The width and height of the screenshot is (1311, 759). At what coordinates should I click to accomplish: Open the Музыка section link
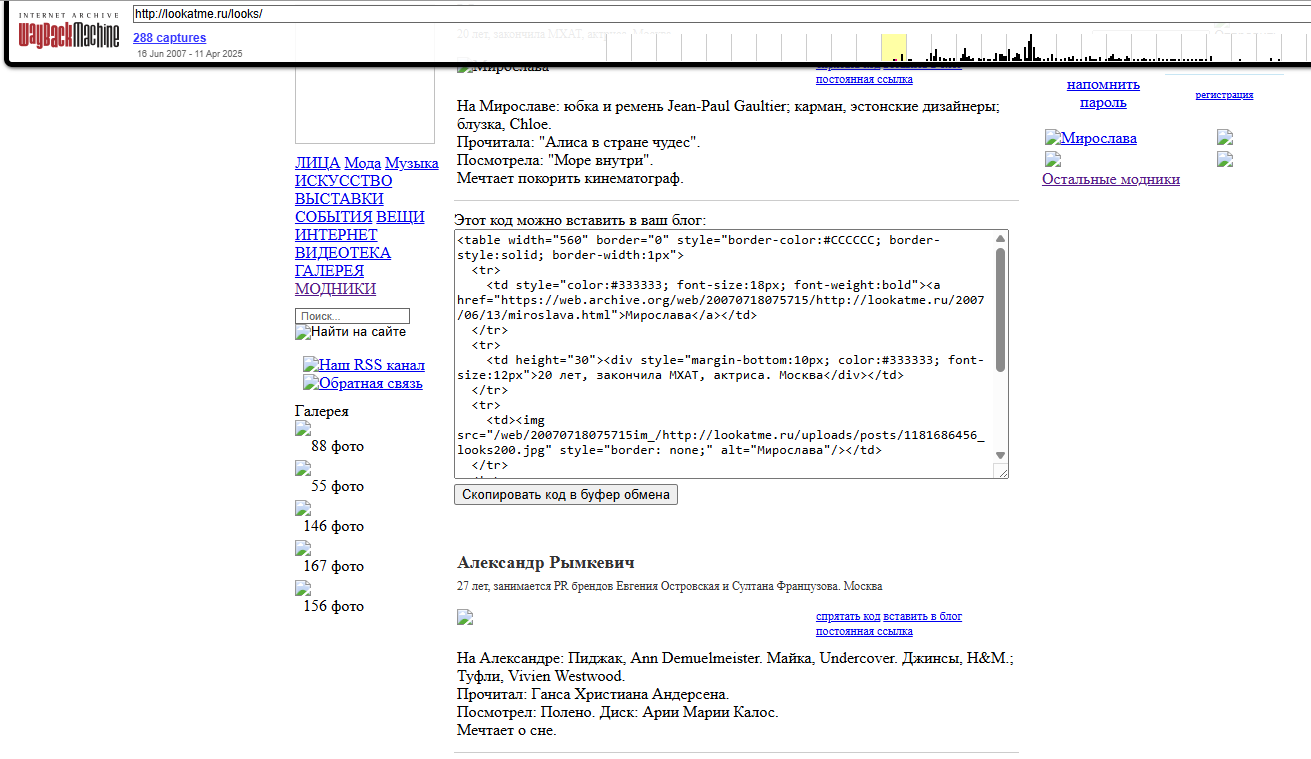point(412,163)
